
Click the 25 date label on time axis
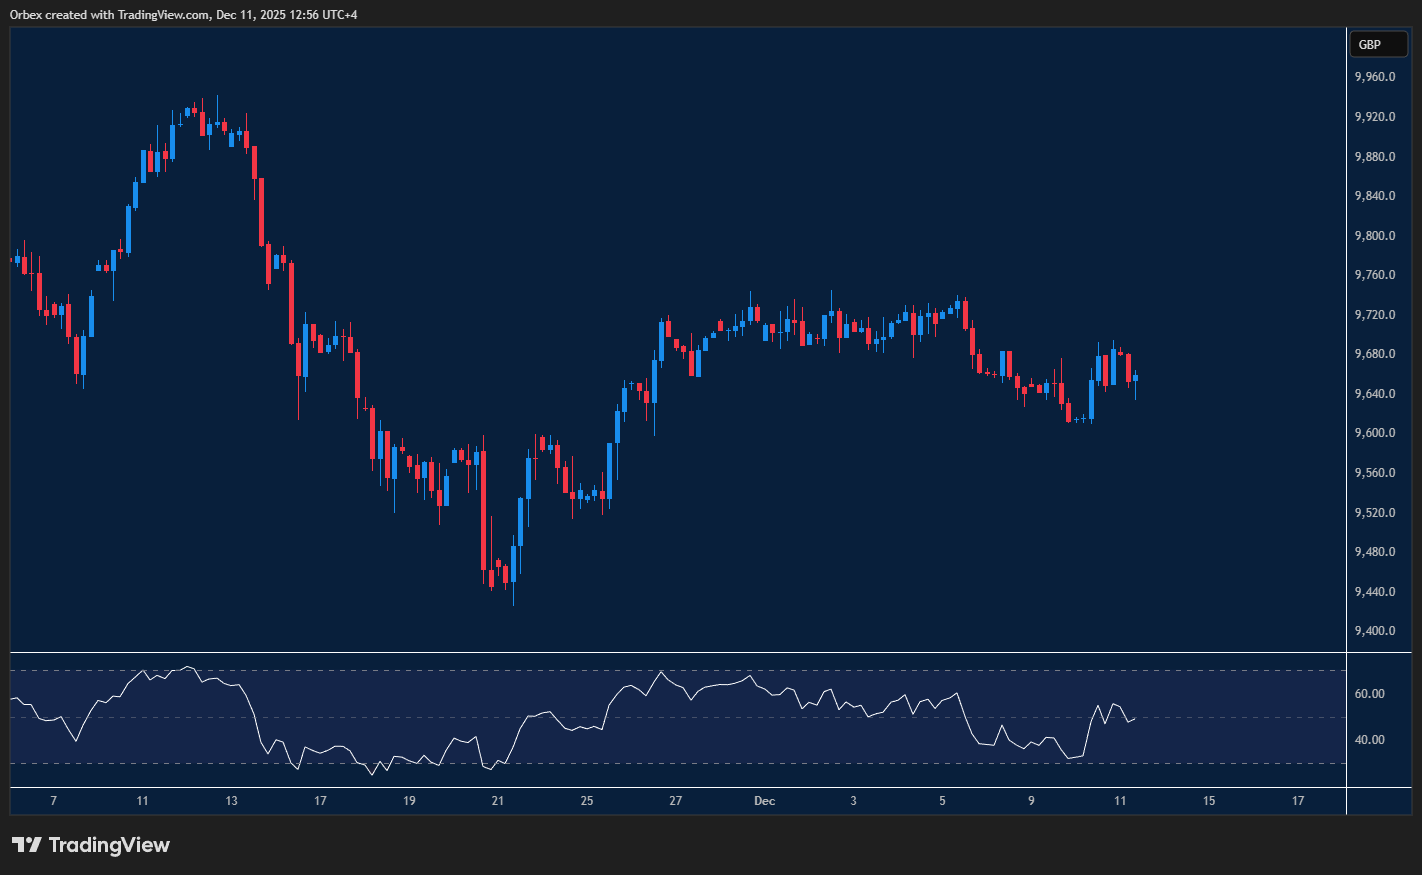(x=587, y=801)
